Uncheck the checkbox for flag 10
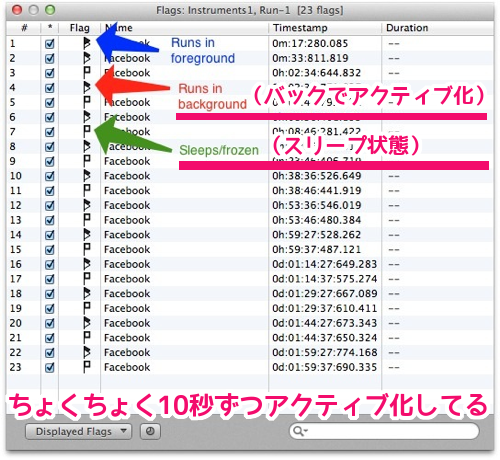500x460 pixels. click(x=50, y=176)
